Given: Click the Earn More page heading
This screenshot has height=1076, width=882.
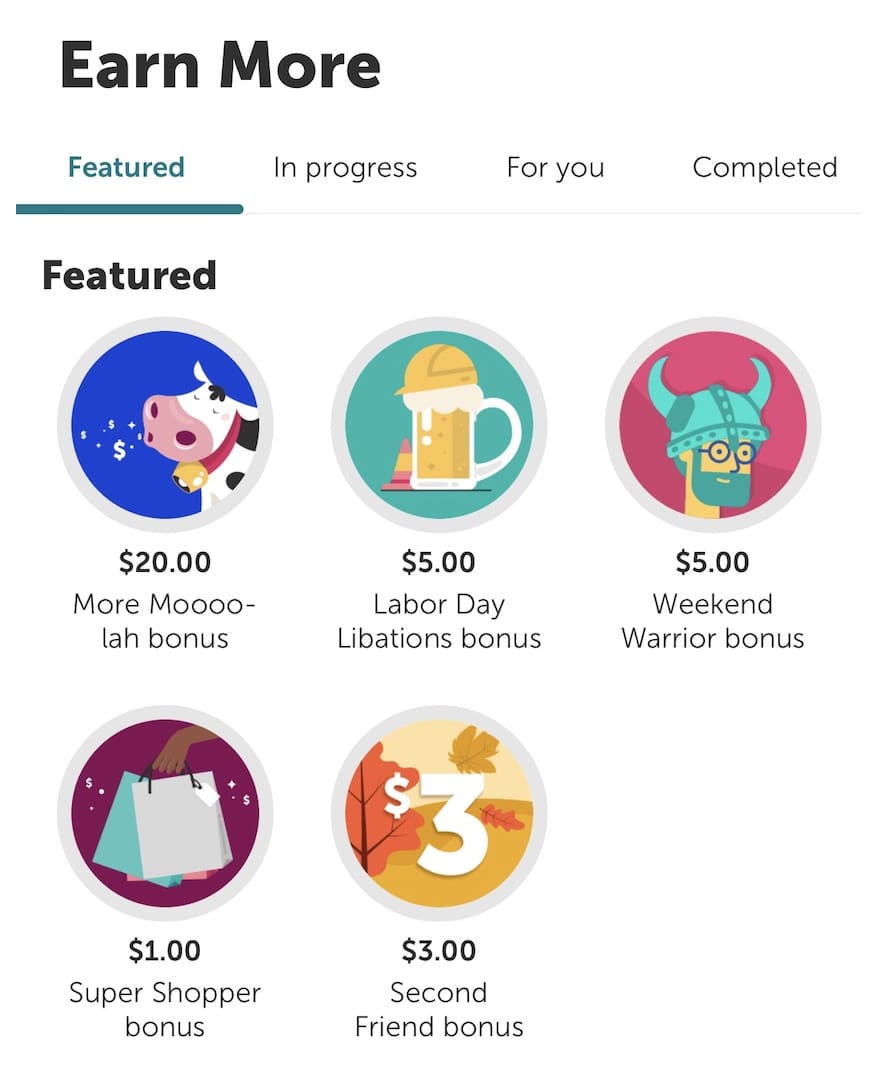Looking at the screenshot, I should click(220, 66).
